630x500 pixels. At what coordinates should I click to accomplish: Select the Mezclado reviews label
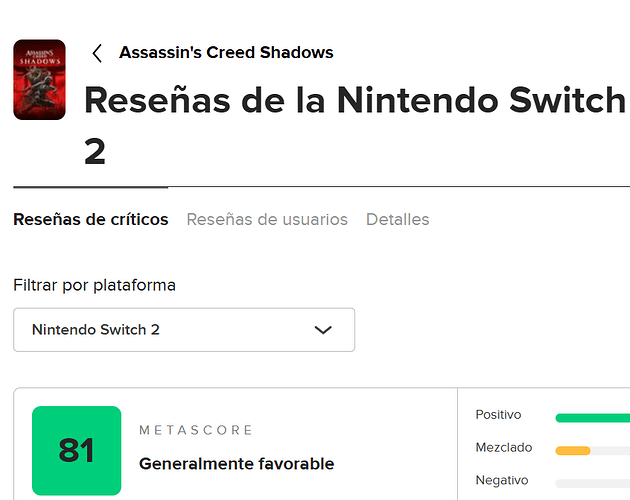pyautogui.click(x=503, y=447)
